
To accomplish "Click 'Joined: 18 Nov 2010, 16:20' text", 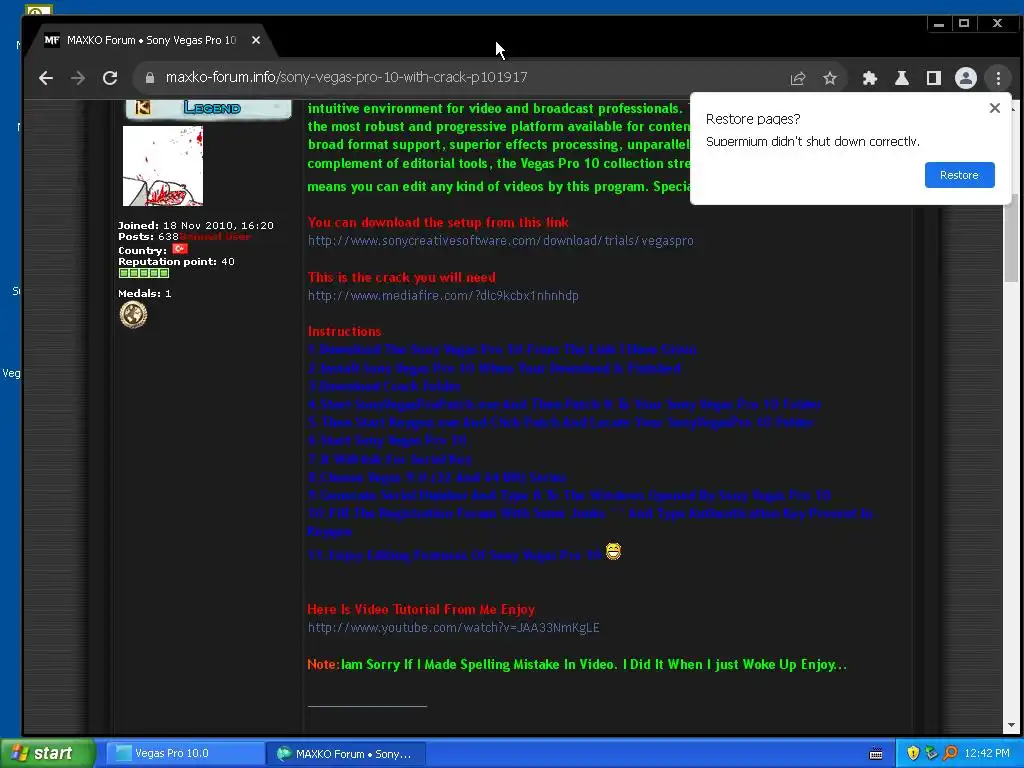I will tap(196, 225).
